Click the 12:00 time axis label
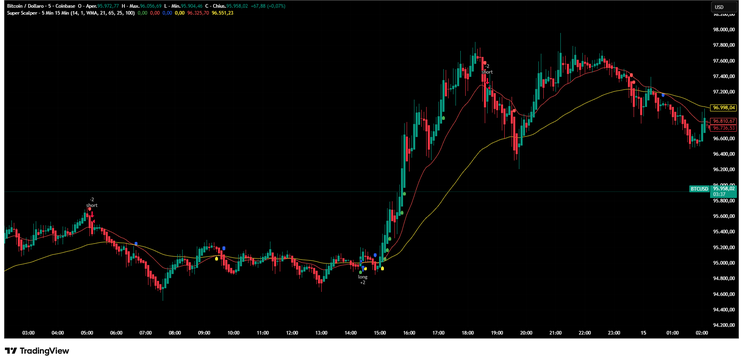The image size is (743, 361). click(x=292, y=333)
